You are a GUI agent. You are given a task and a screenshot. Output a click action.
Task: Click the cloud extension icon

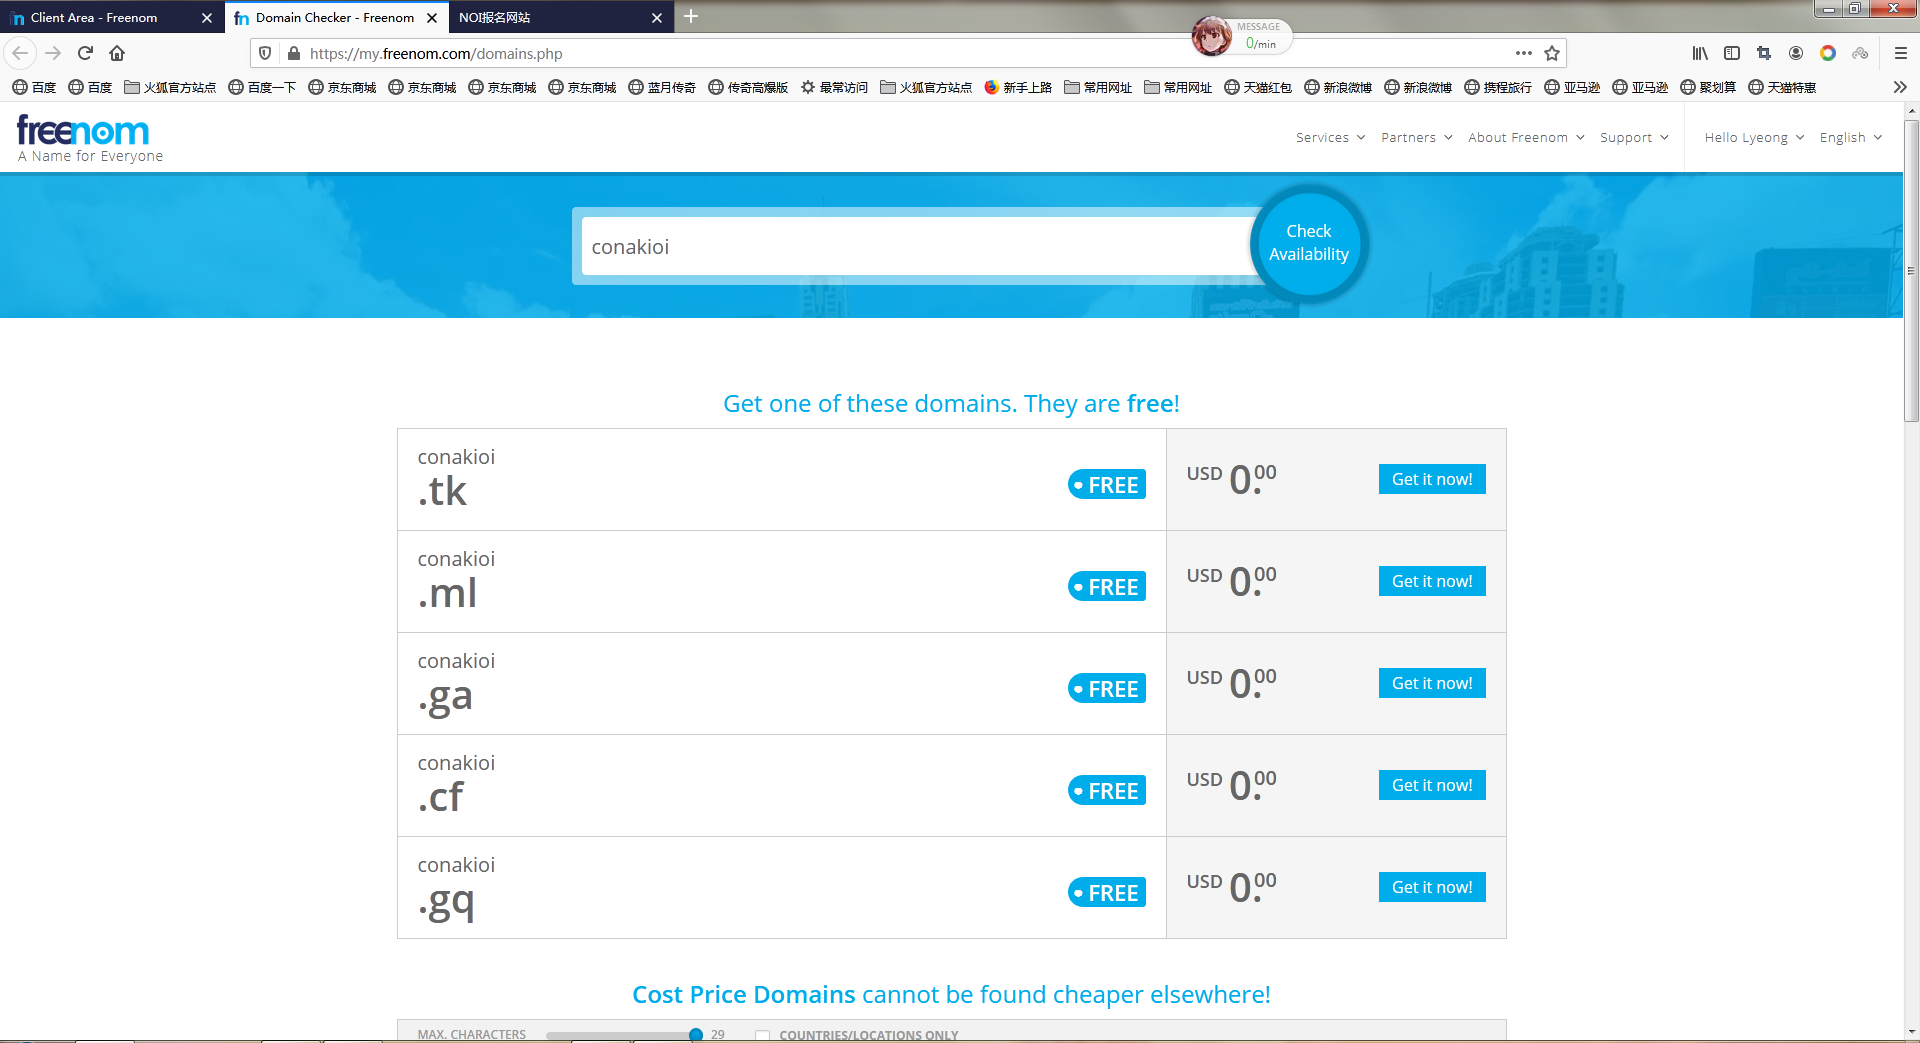[1860, 53]
